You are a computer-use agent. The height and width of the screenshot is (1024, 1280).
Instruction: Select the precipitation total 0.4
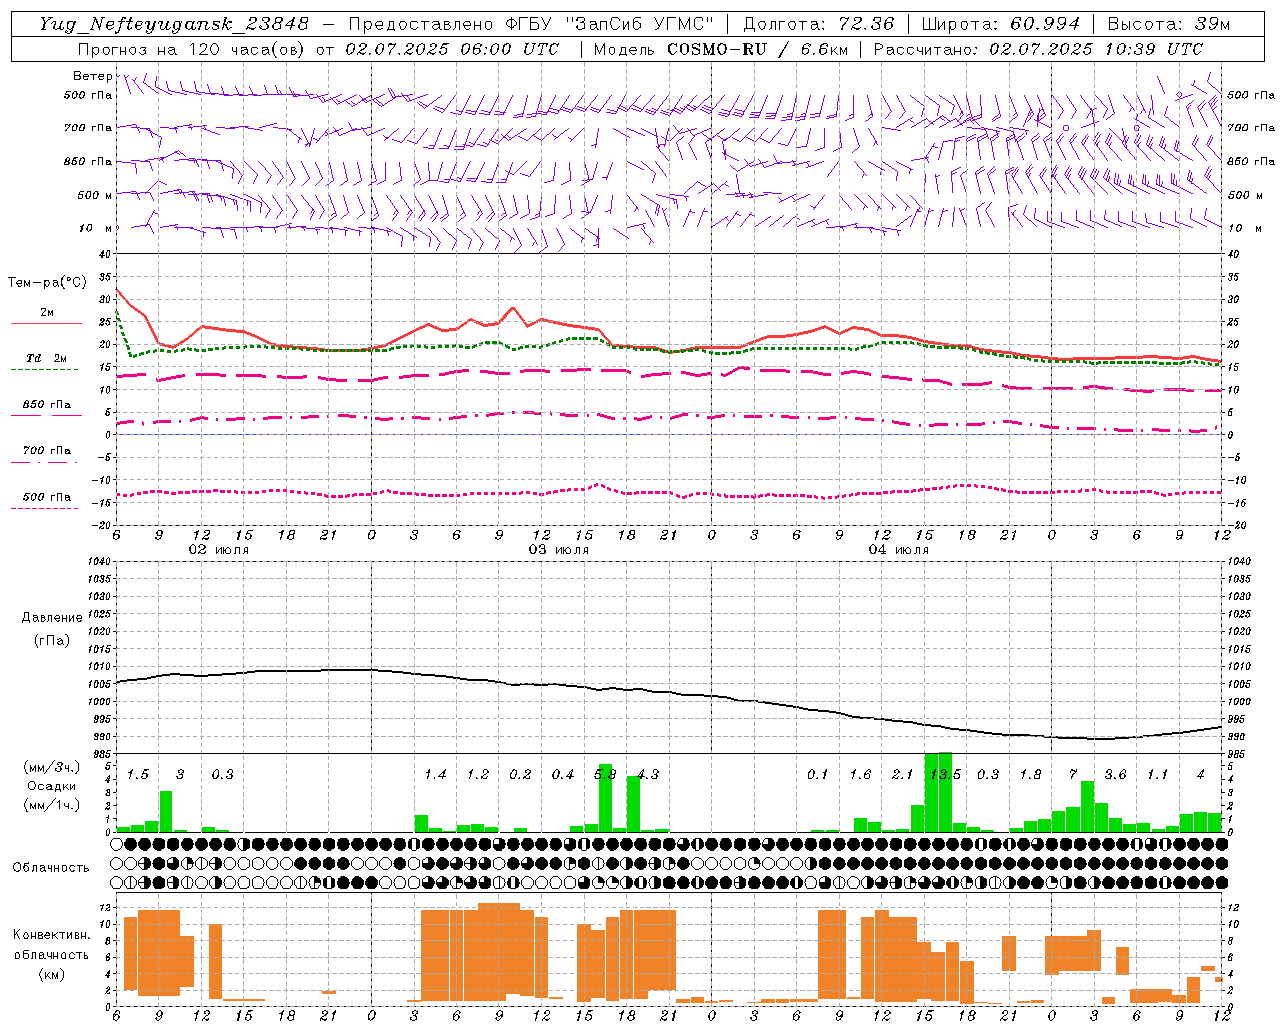point(563,774)
